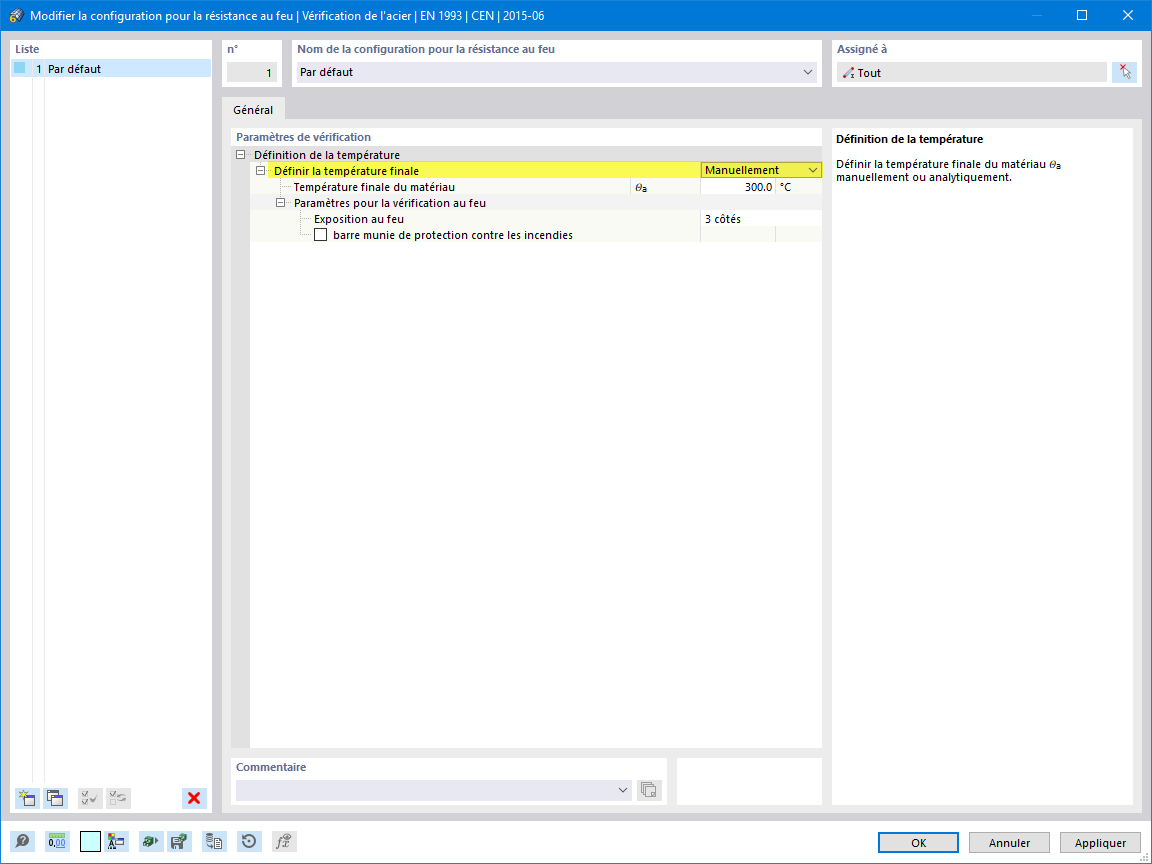The width and height of the screenshot is (1152, 864).
Task: Confirm with the OK button
Action: coord(918,843)
